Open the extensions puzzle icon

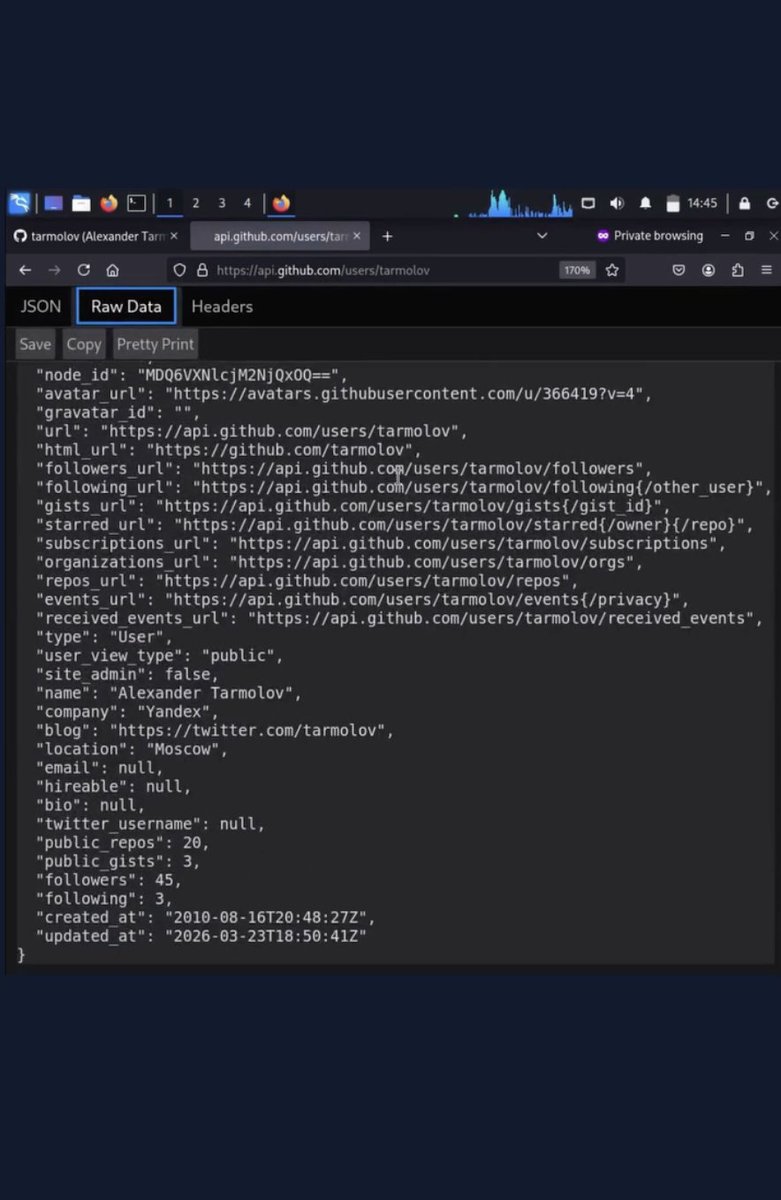coord(738,270)
